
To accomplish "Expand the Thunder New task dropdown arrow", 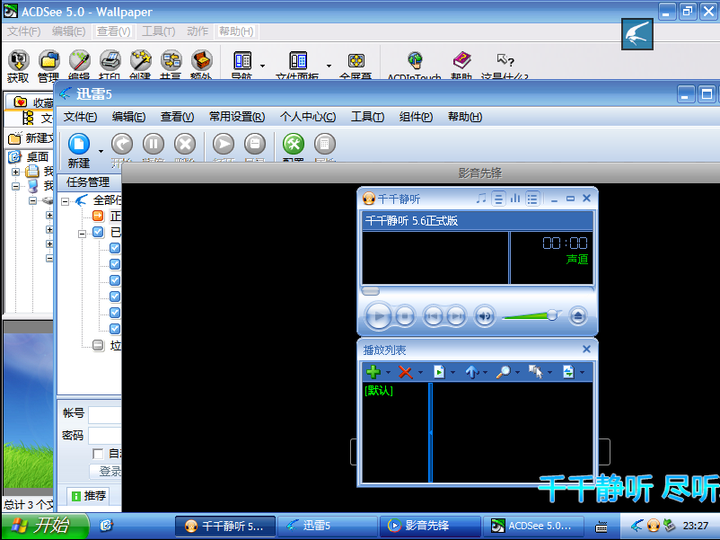I will pyautogui.click(x=101, y=151).
